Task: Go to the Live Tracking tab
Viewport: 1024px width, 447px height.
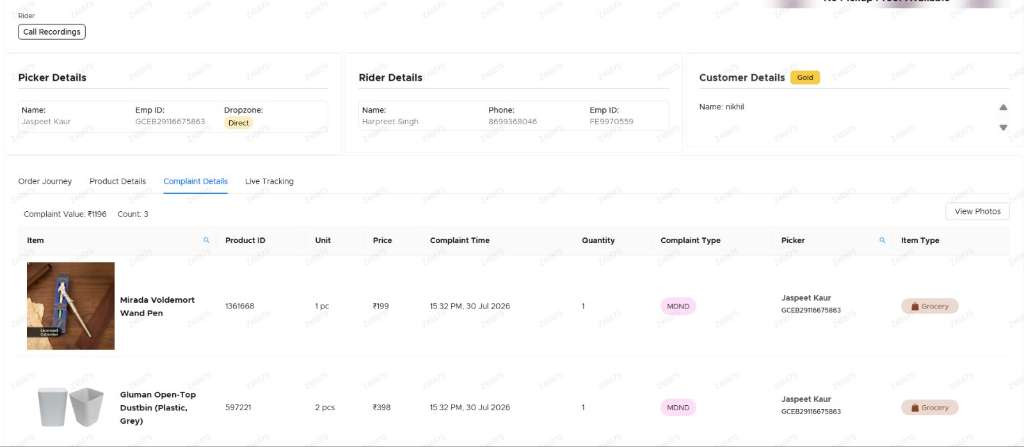Action: [x=269, y=181]
